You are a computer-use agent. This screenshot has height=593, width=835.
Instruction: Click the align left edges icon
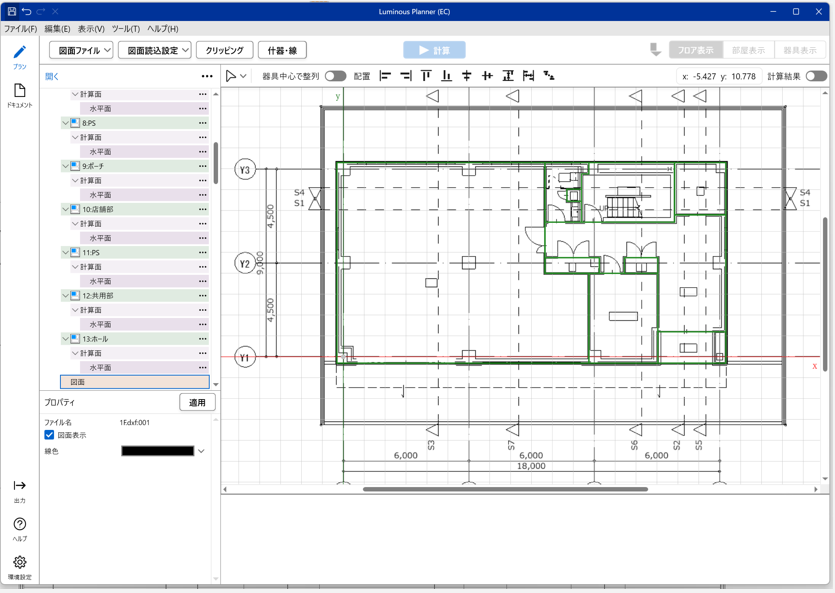385,76
